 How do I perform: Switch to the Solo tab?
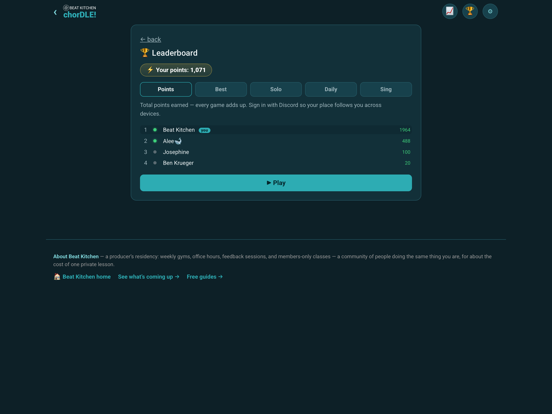pyautogui.click(x=276, y=89)
